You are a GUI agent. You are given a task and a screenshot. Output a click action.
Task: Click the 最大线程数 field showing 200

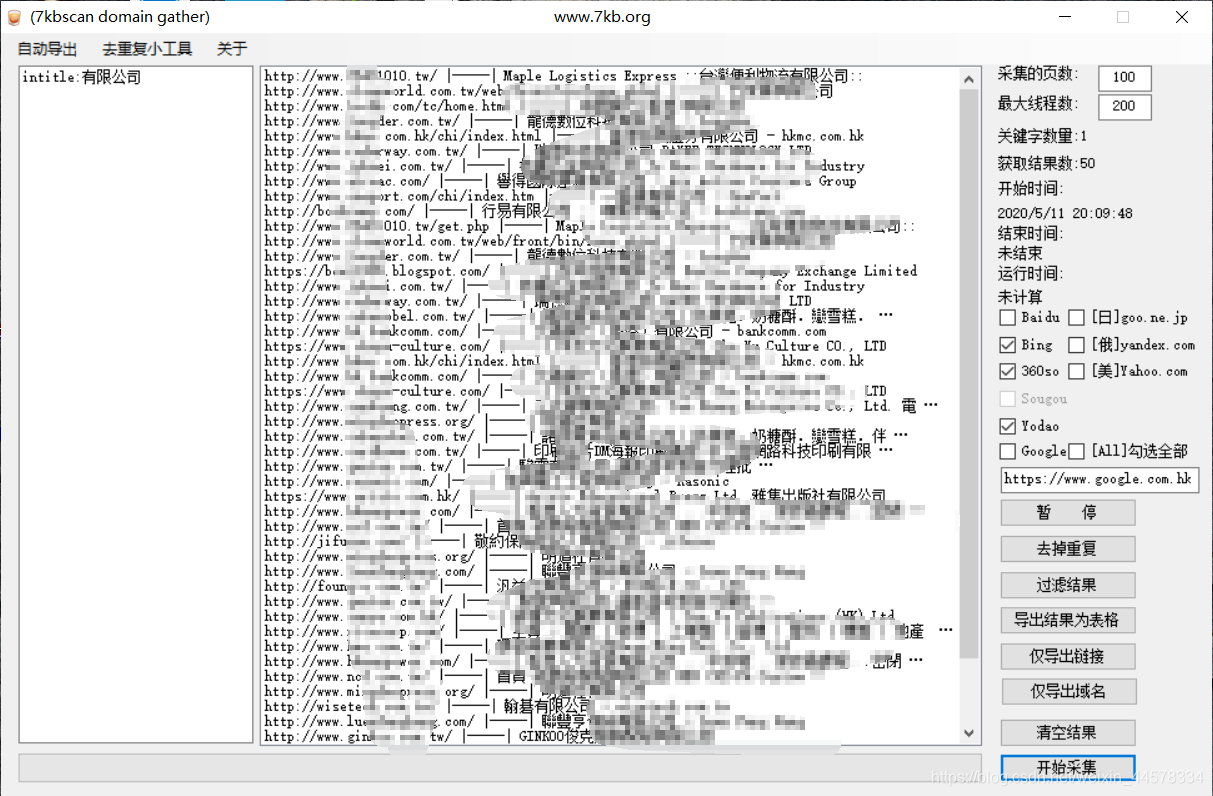click(x=1124, y=106)
